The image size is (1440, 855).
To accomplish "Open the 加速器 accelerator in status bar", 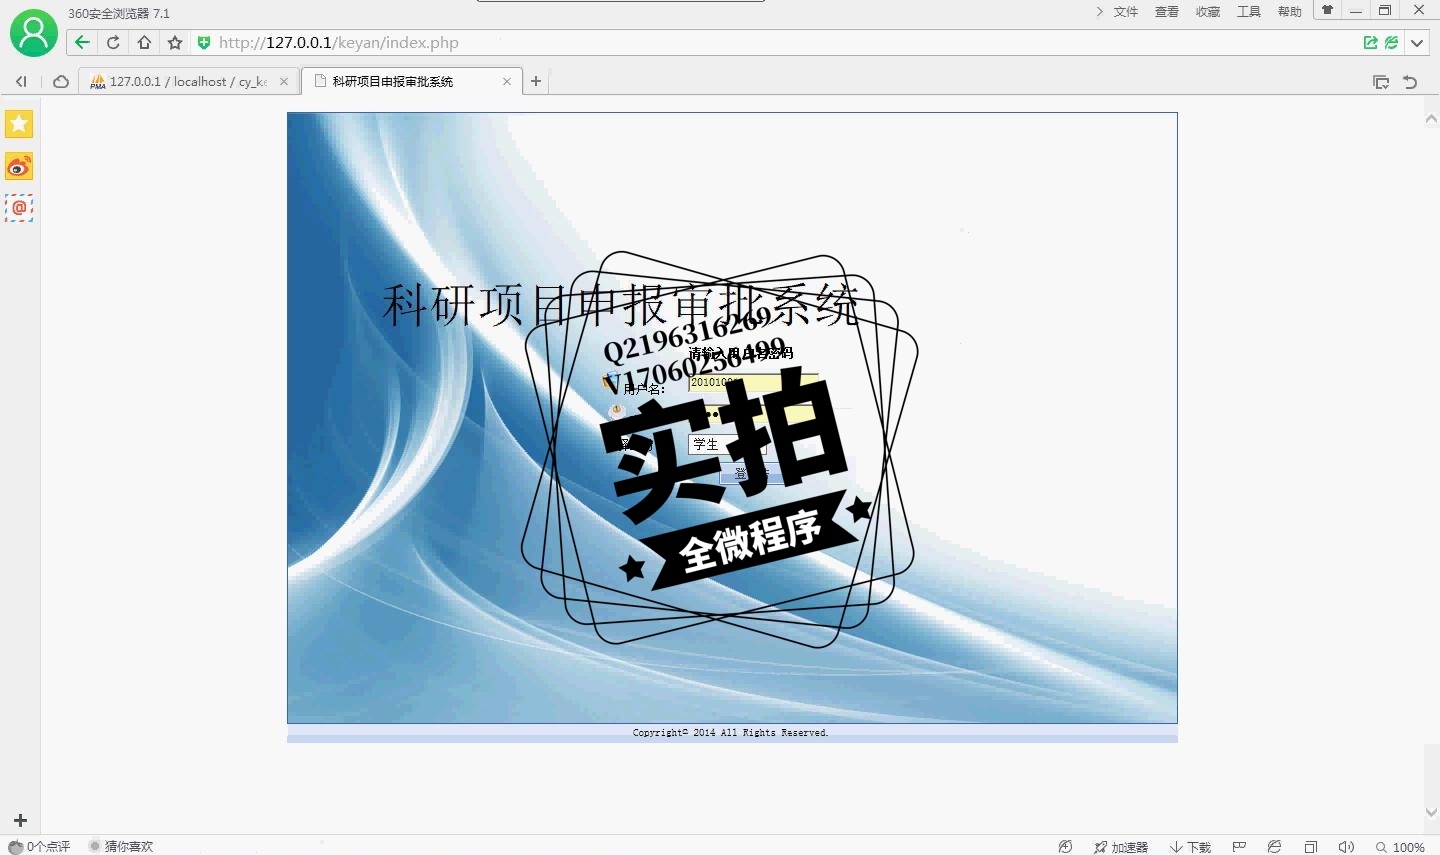I will [1121, 847].
